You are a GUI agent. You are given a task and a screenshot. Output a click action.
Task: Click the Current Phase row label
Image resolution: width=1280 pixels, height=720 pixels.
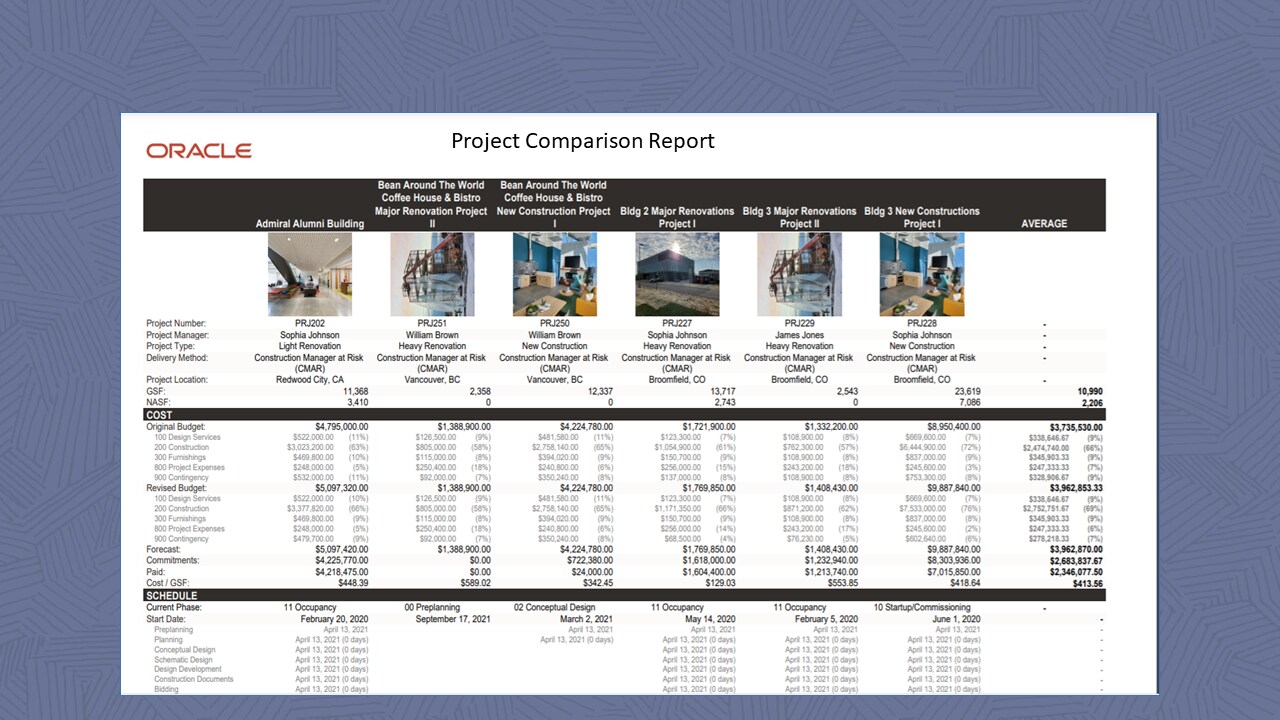point(174,608)
